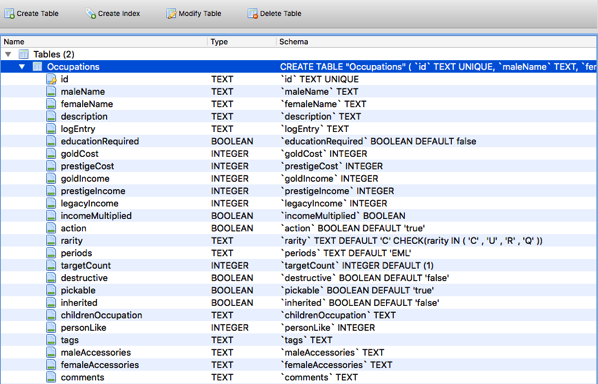Select the id field name
The width and height of the screenshot is (598, 384).
pos(64,79)
